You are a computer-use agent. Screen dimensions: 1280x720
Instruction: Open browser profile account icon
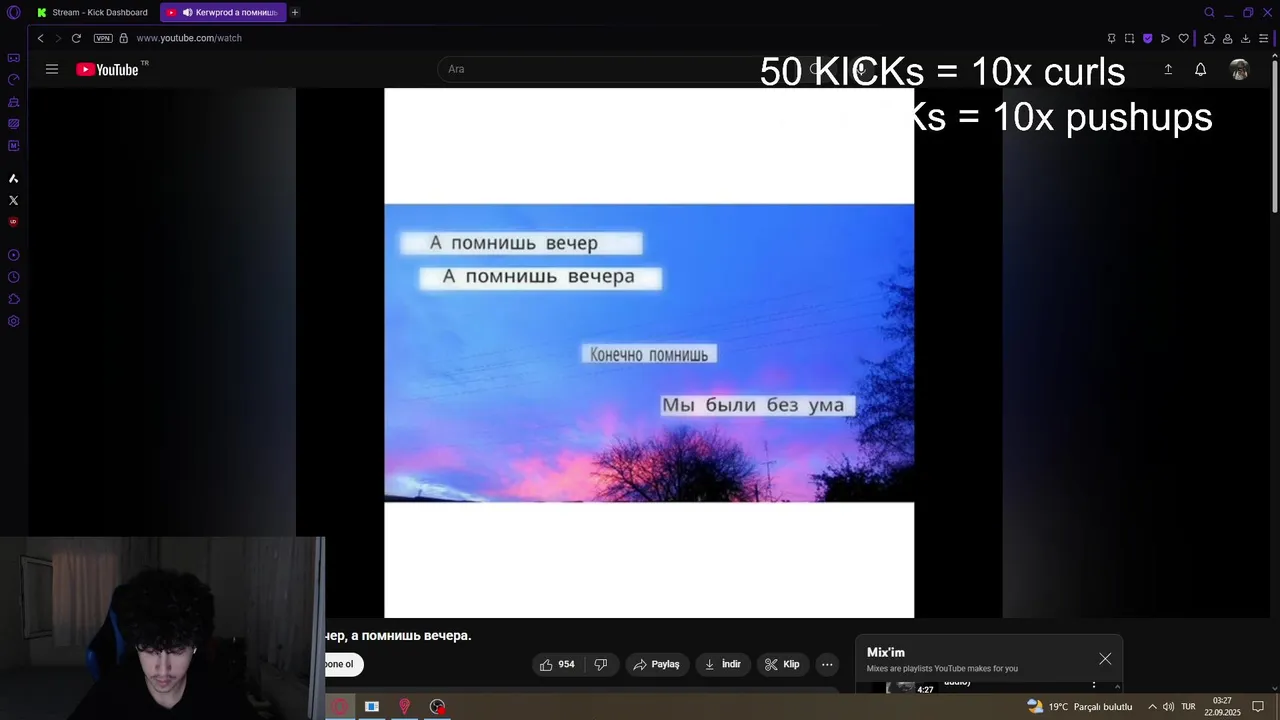tap(1227, 38)
